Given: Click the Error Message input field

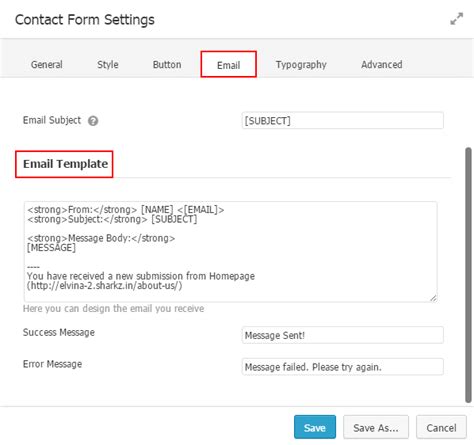Looking at the screenshot, I should [343, 367].
